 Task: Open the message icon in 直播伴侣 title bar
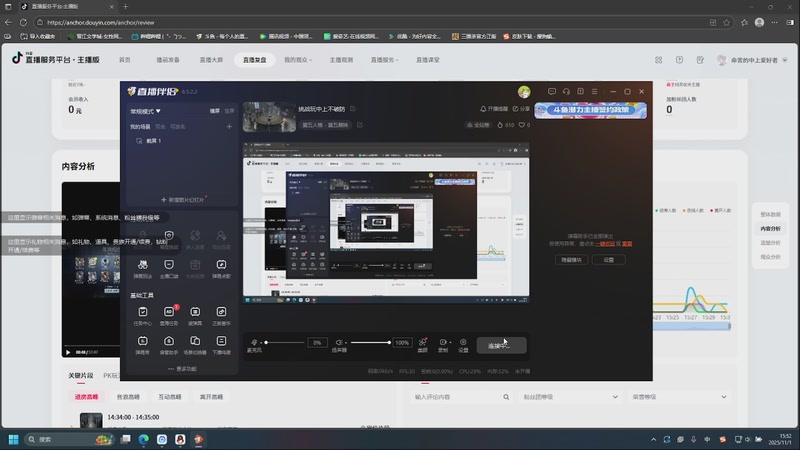pyautogui.click(x=552, y=91)
